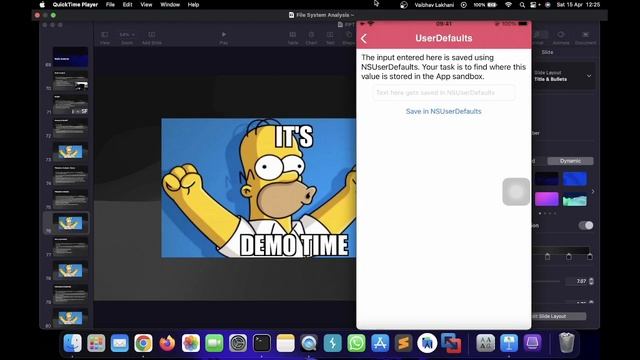Viewport: 640px width, 360px height.
Task: Click the Spotlight search icon in menu bar
Action: (x=522, y=5)
